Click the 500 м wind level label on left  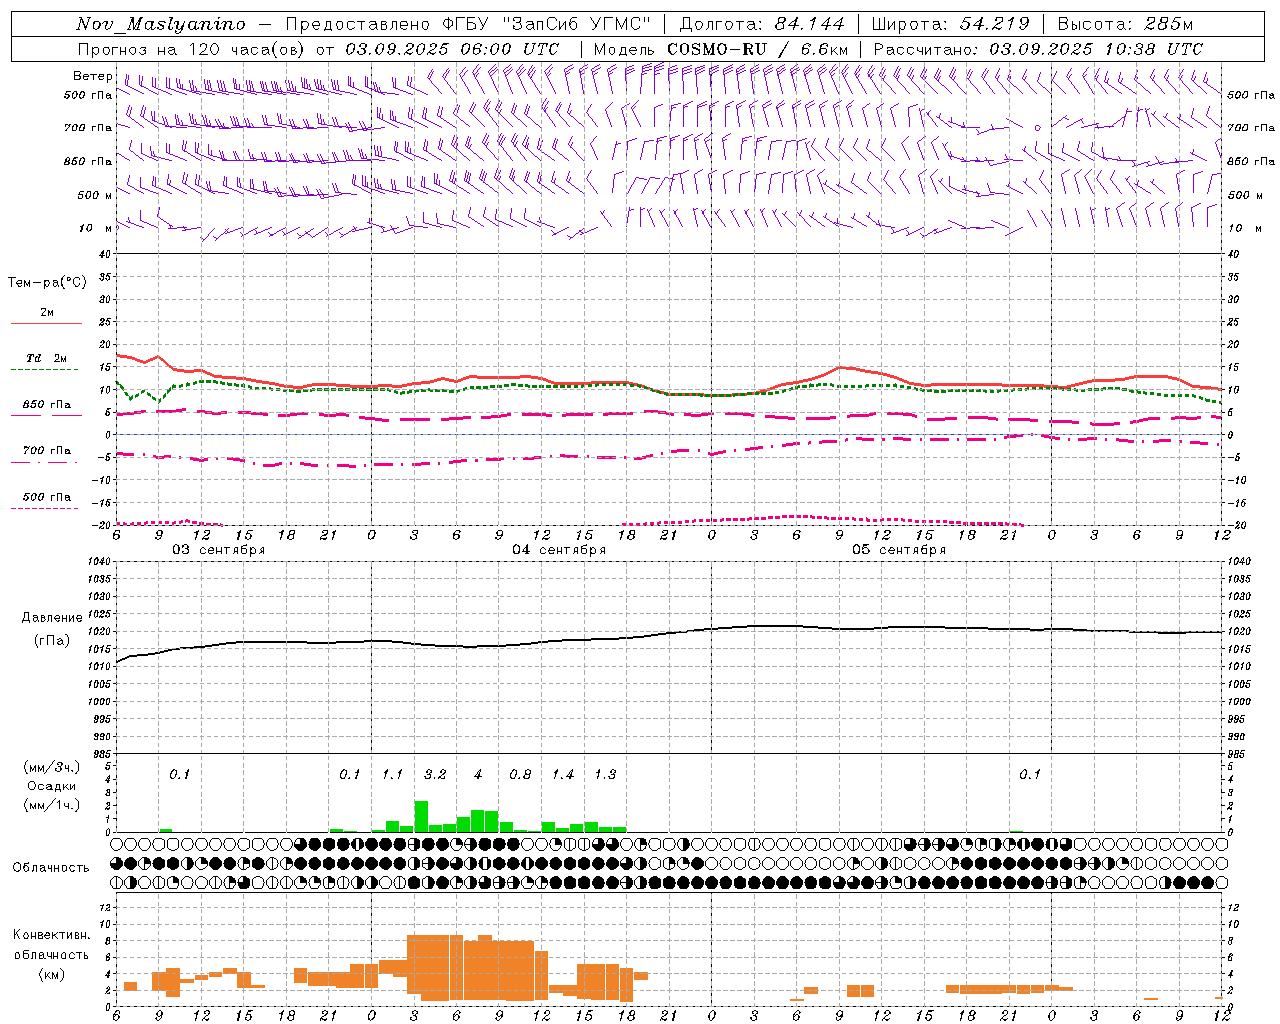(95, 195)
